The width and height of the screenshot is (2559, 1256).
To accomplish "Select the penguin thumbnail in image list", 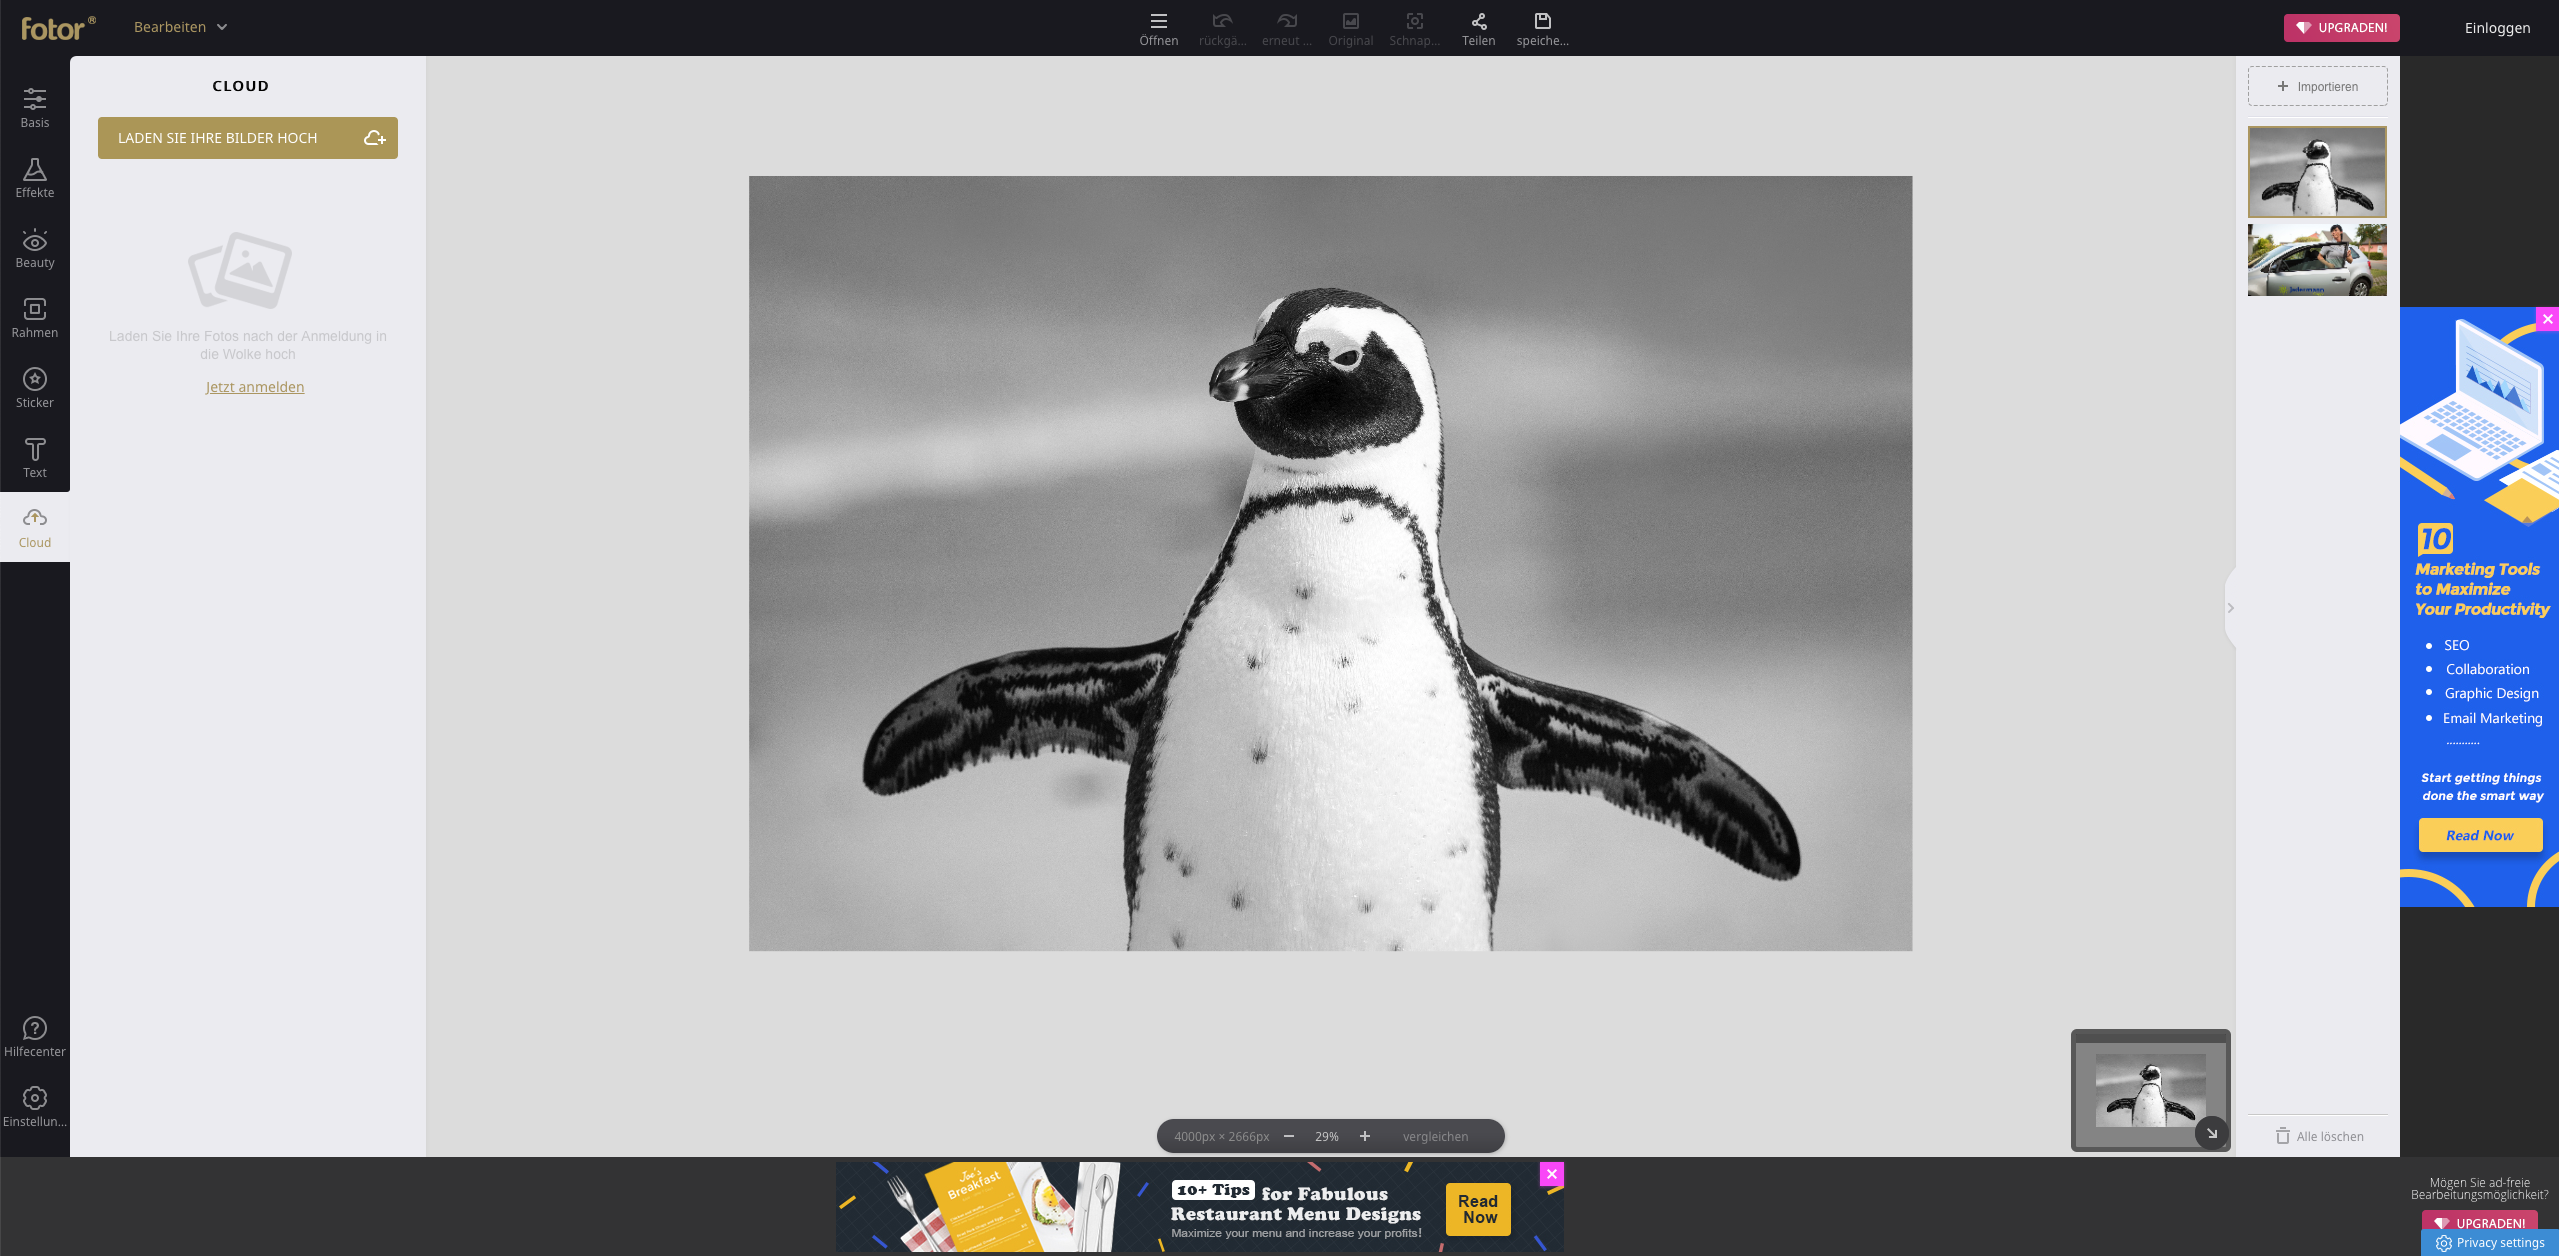I will (2317, 172).
